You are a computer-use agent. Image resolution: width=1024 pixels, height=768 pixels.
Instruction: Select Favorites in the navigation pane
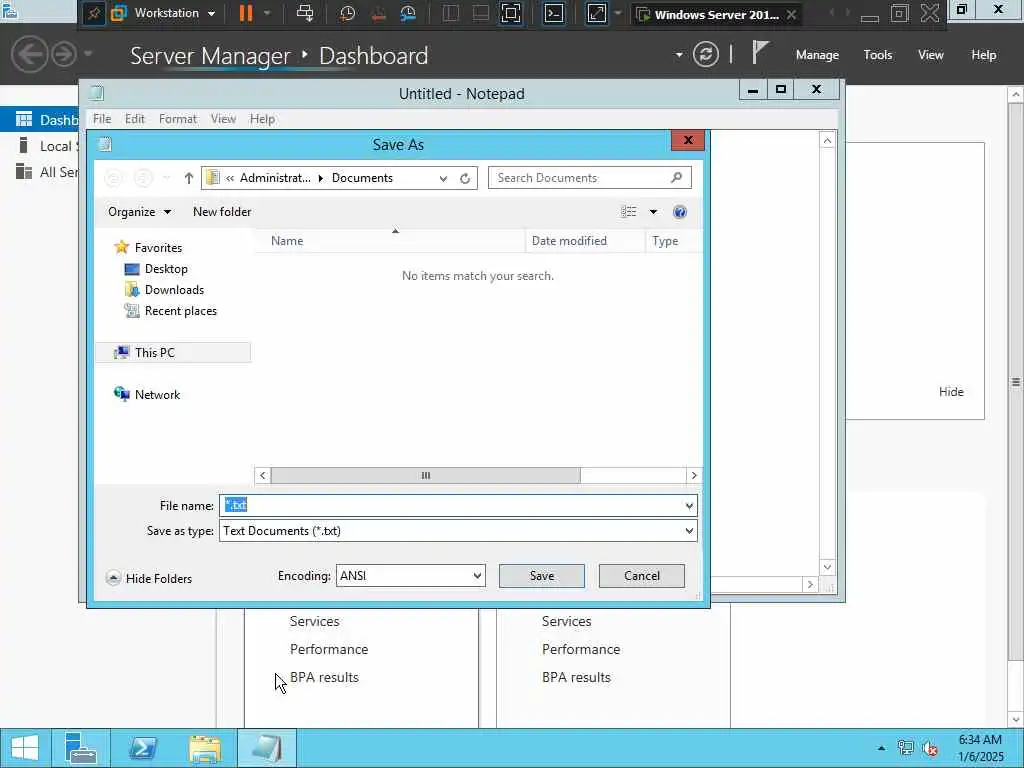pyautogui.click(x=158, y=248)
